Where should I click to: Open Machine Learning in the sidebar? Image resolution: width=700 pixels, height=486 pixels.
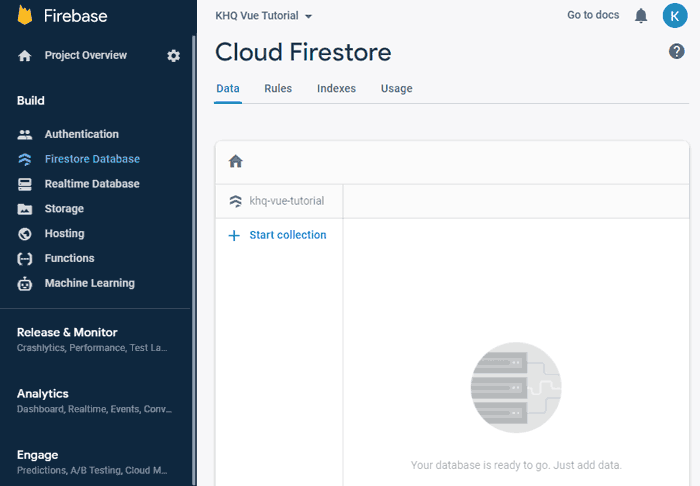tap(89, 283)
